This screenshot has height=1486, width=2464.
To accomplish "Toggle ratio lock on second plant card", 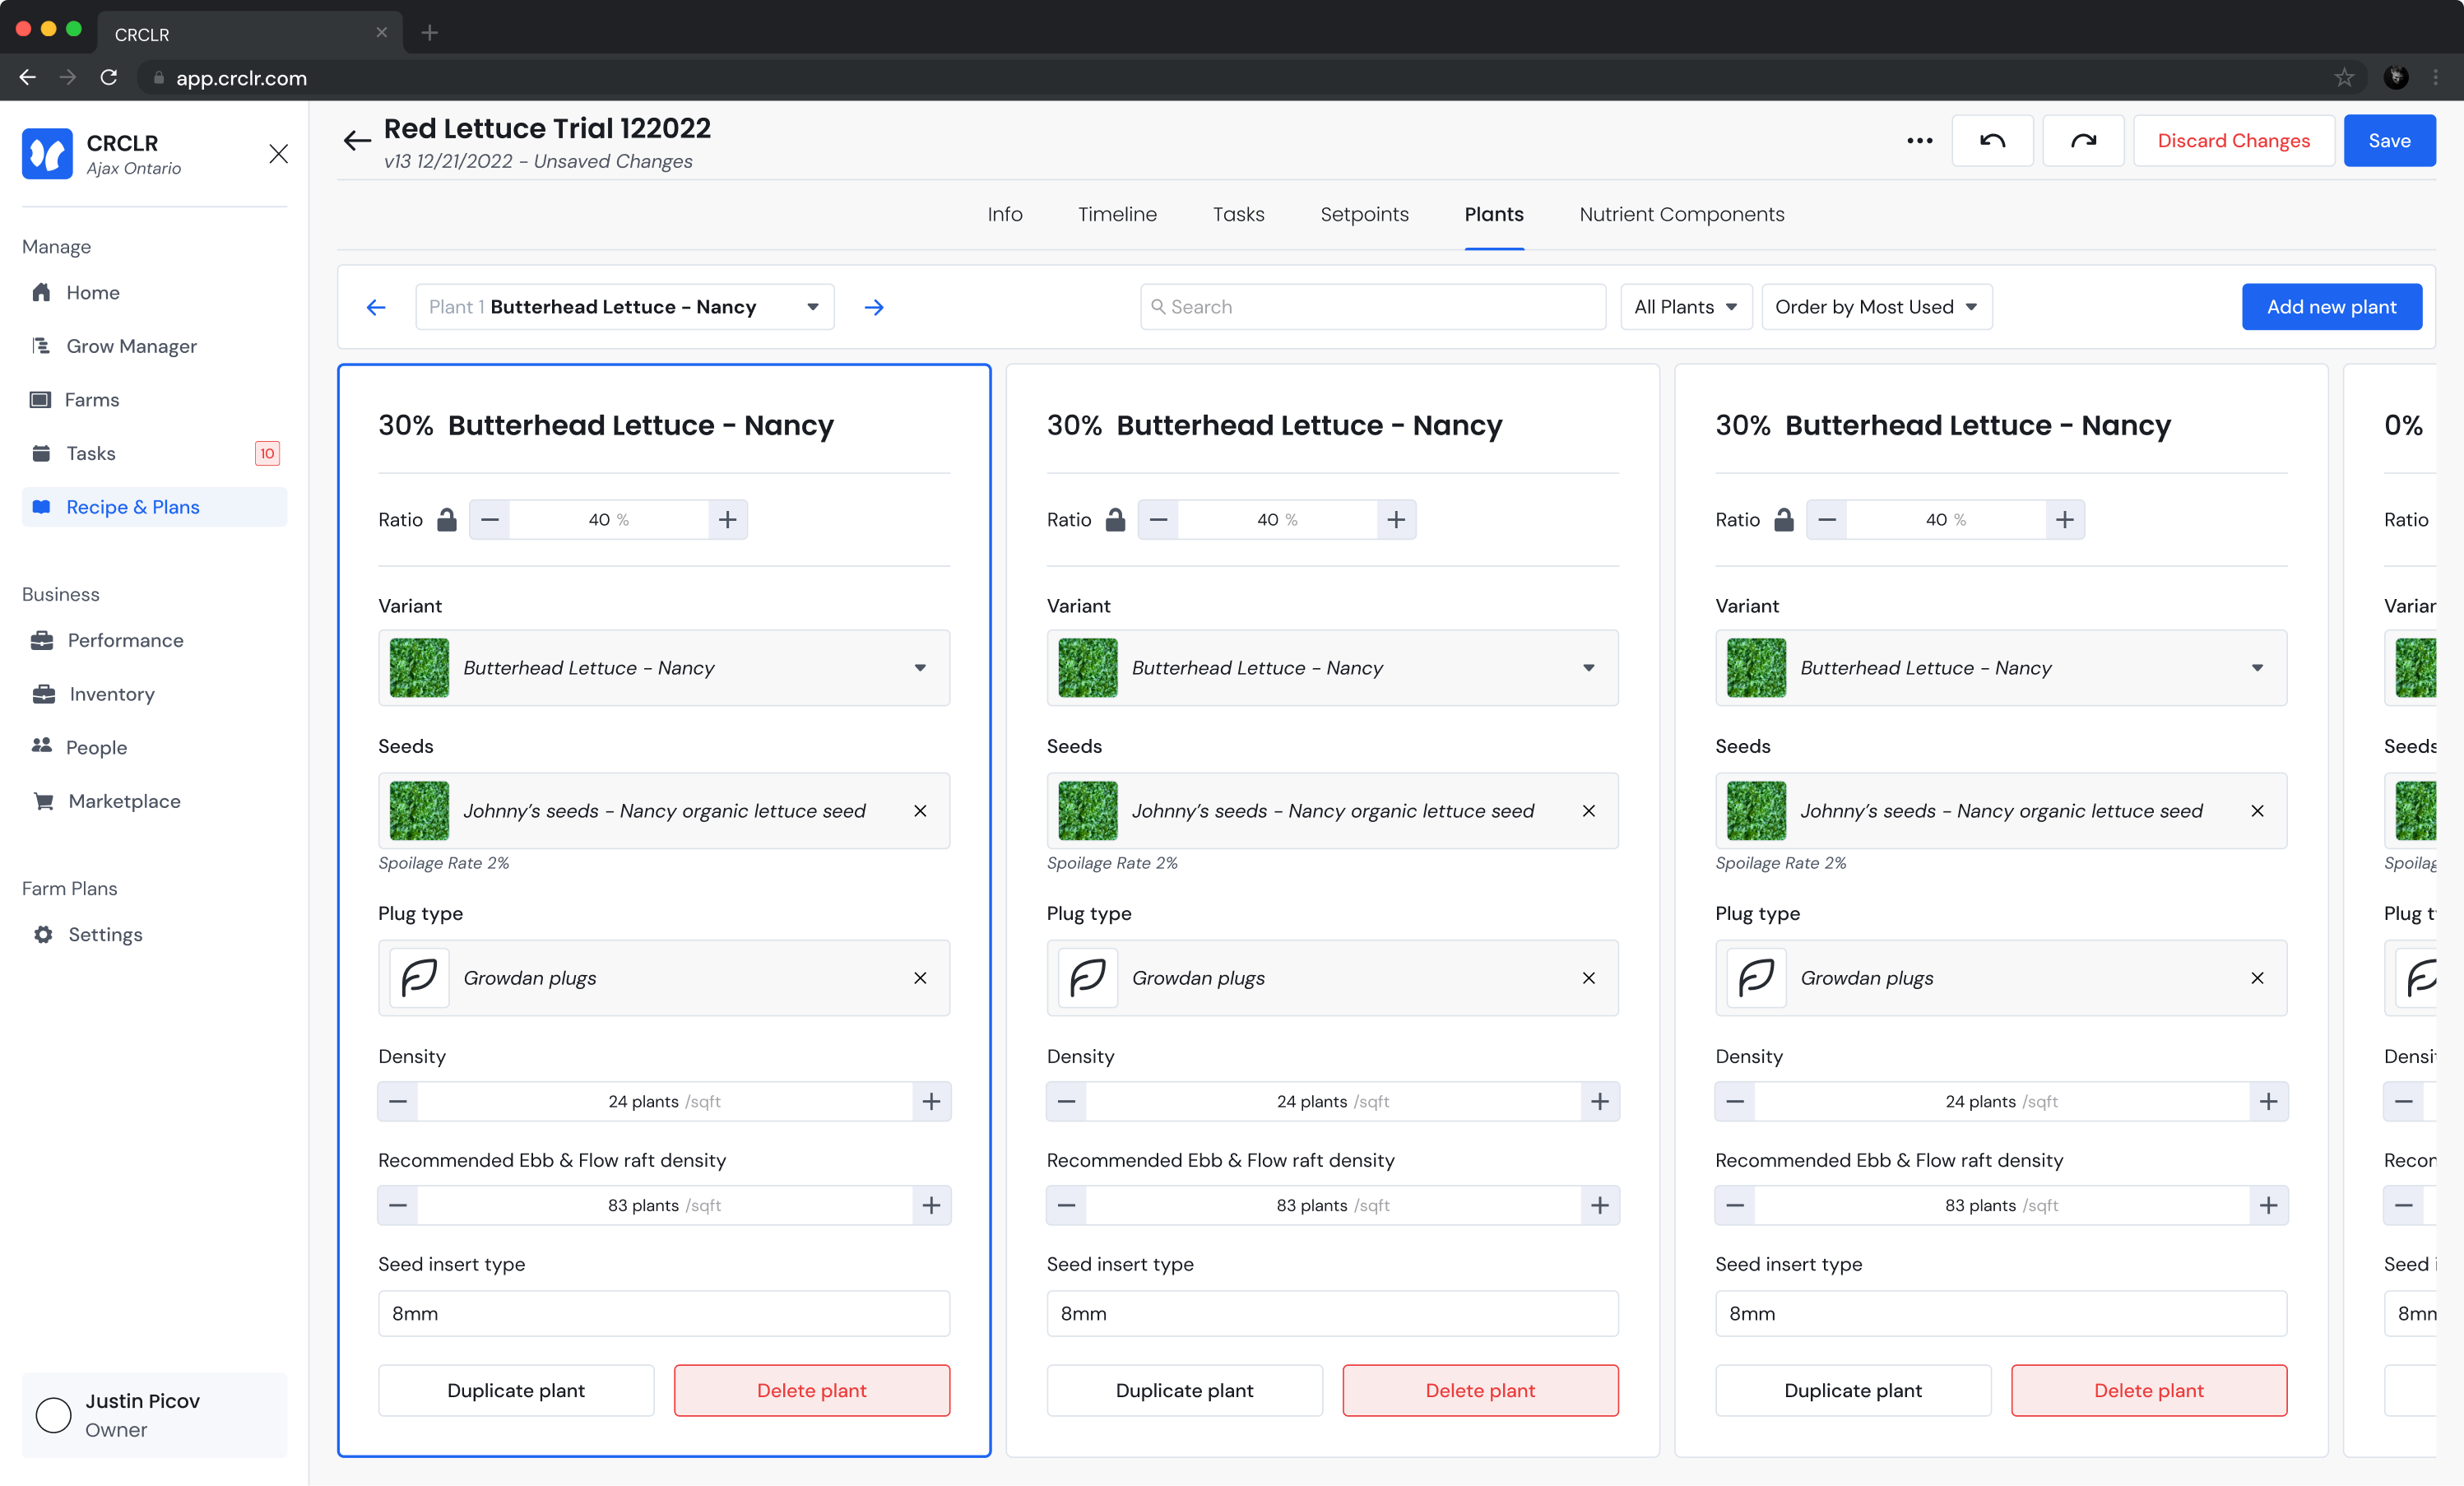I will click(1115, 520).
